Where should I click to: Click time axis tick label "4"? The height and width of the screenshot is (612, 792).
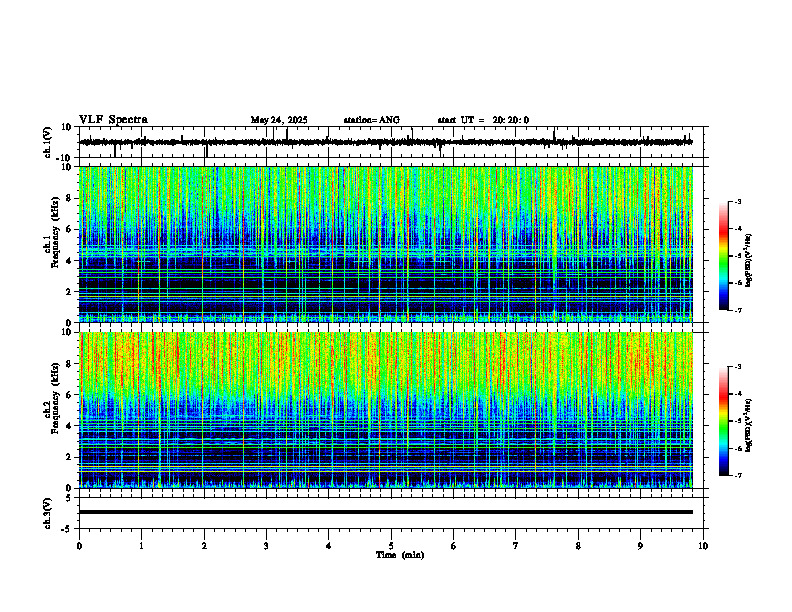pos(329,546)
